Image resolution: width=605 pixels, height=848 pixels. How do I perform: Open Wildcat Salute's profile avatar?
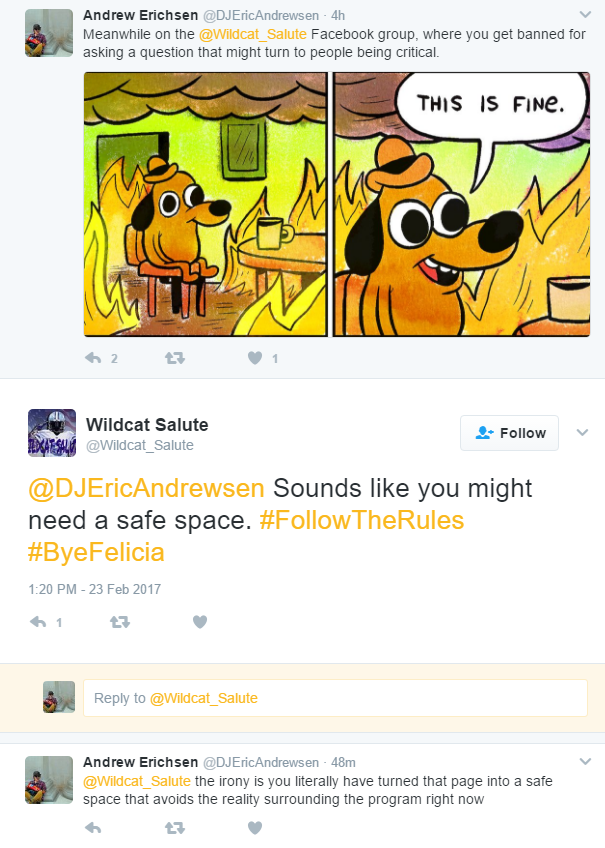52,433
